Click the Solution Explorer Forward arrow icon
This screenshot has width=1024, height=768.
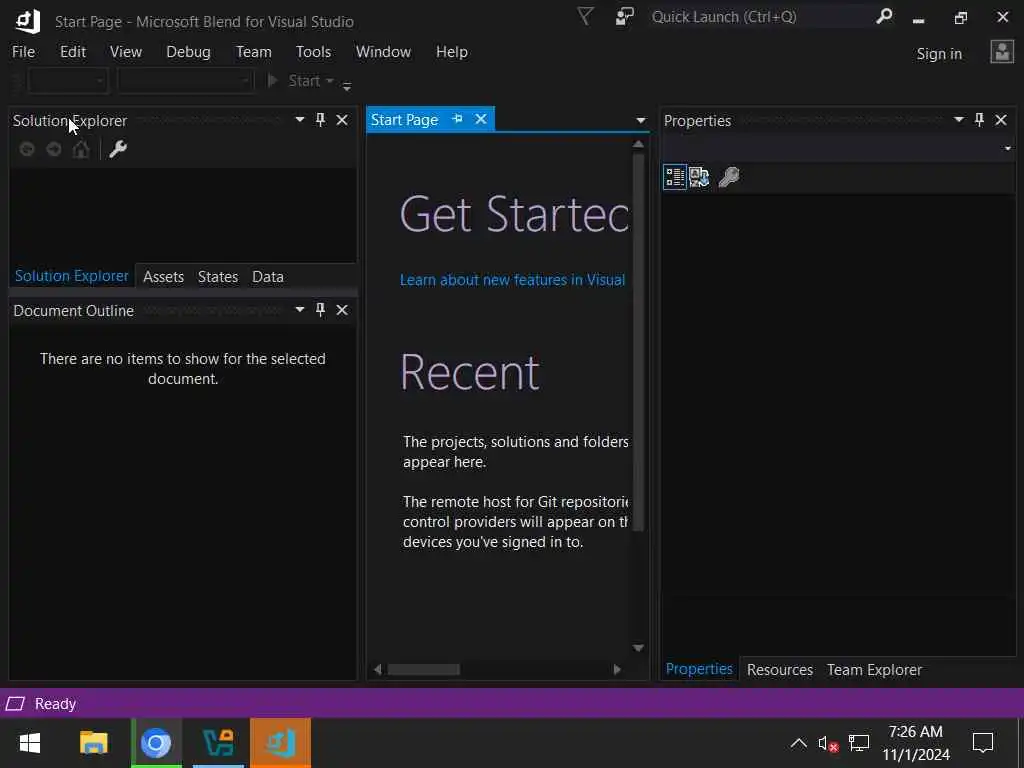(54, 150)
